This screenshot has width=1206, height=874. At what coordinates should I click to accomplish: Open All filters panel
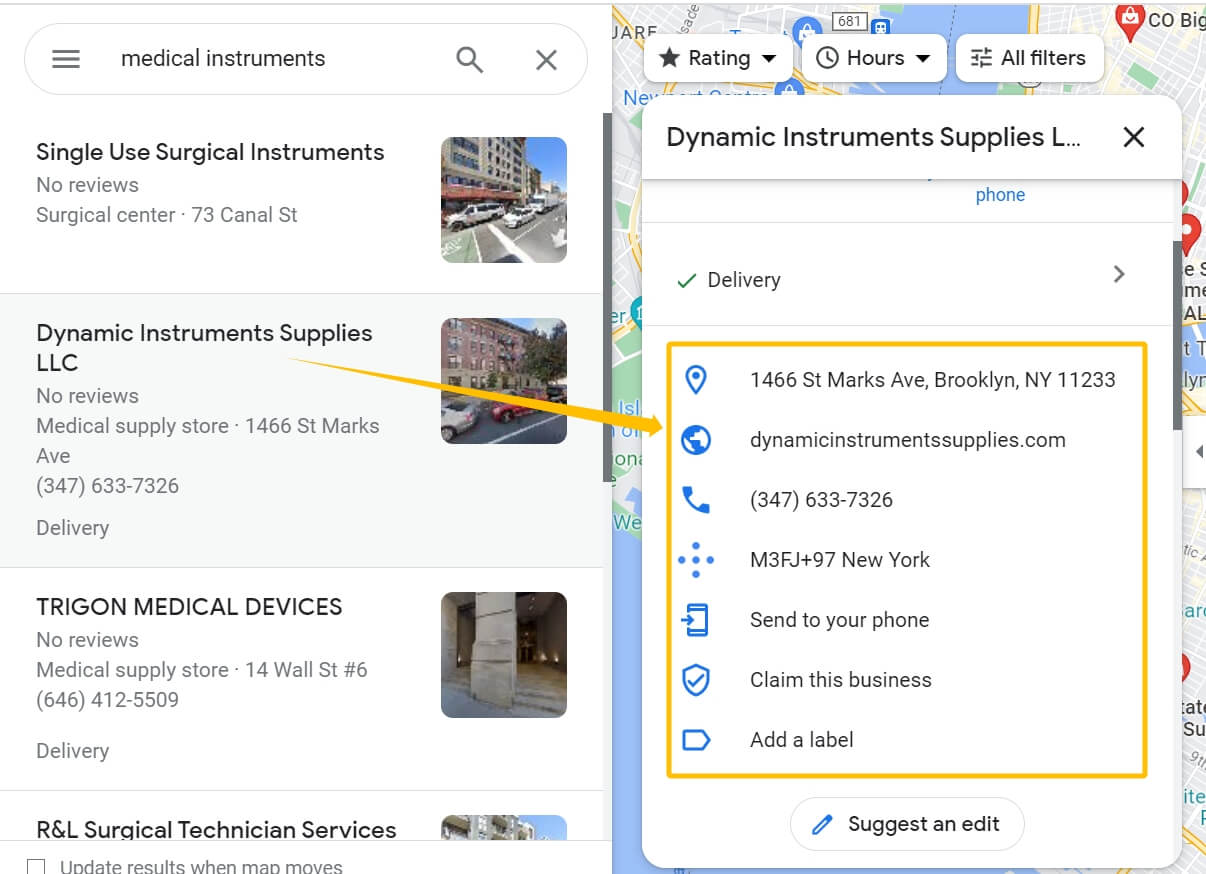click(x=1029, y=58)
